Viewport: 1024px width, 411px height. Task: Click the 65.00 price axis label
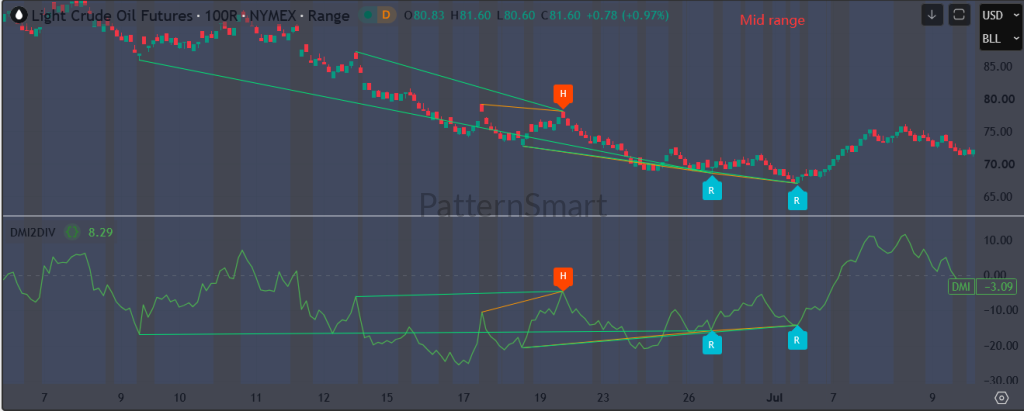point(997,197)
